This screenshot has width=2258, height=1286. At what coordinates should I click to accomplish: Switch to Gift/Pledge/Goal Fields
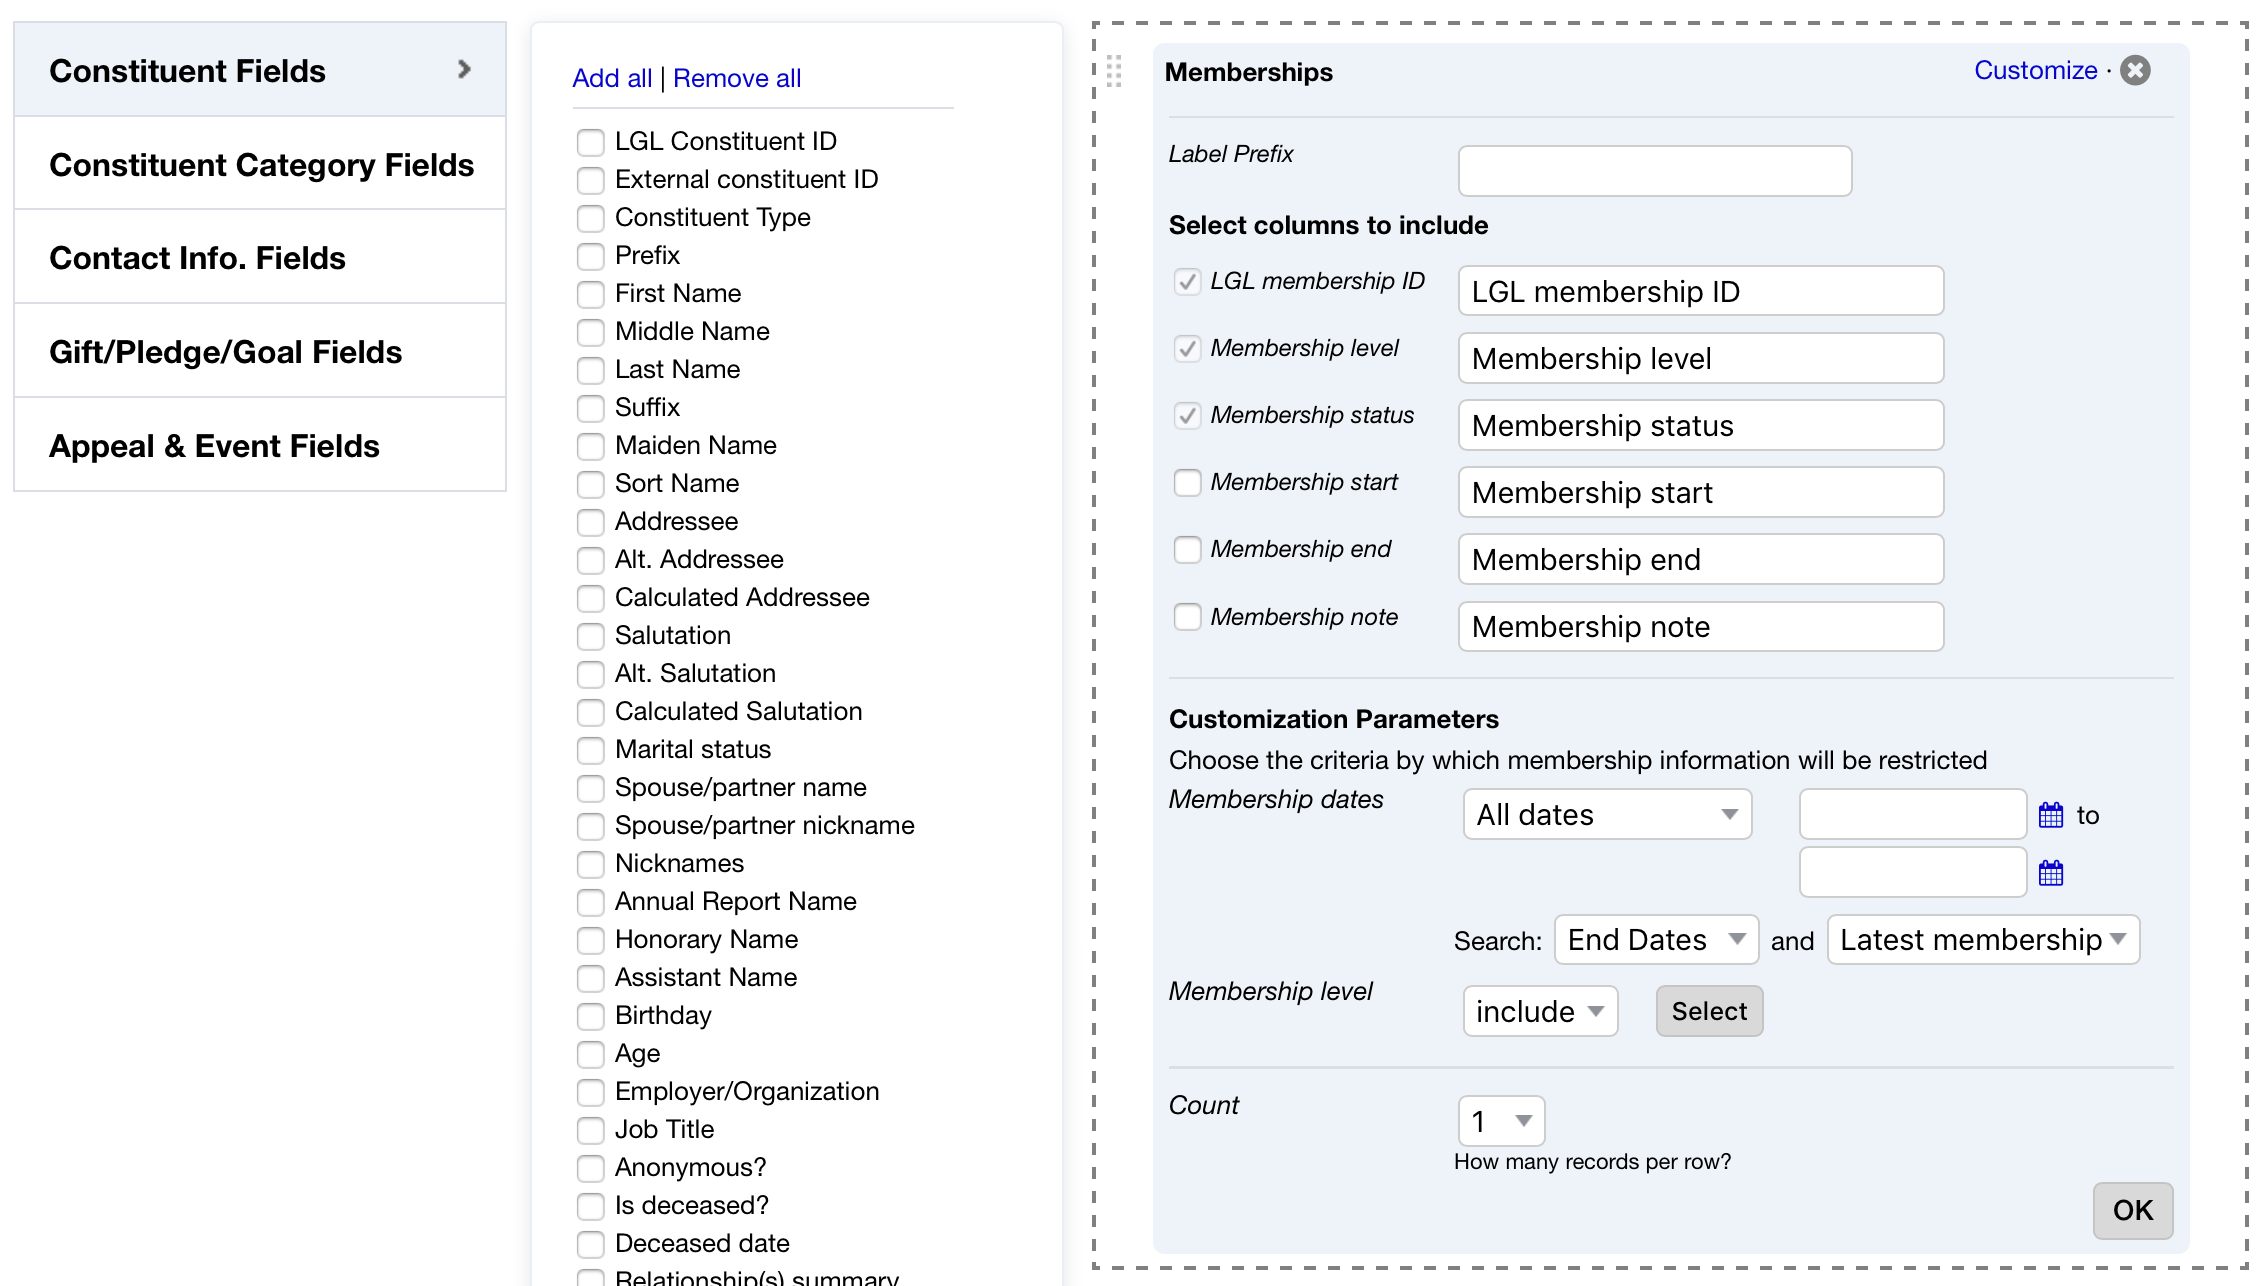[x=225, y=351]
